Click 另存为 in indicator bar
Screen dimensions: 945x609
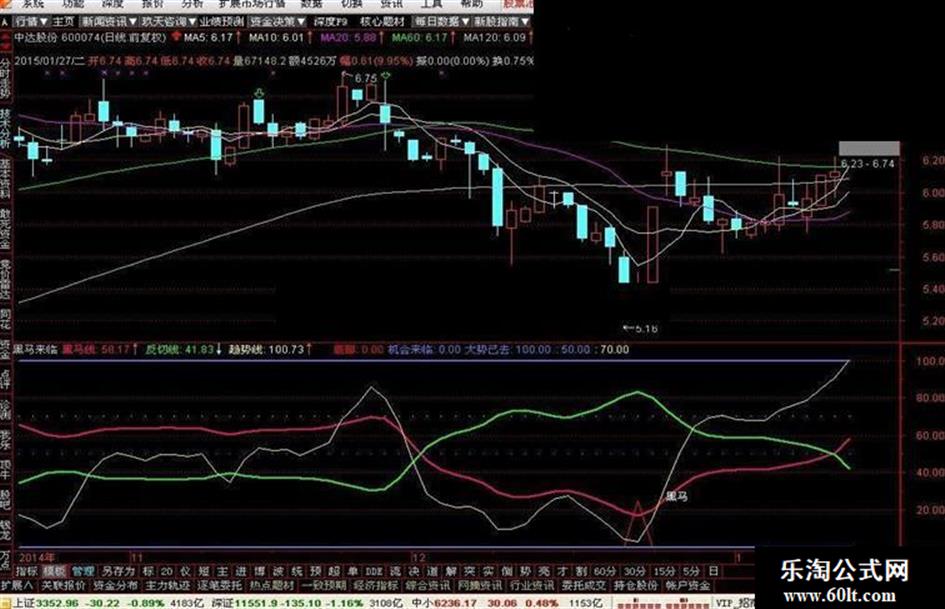[x=118, y=571]
